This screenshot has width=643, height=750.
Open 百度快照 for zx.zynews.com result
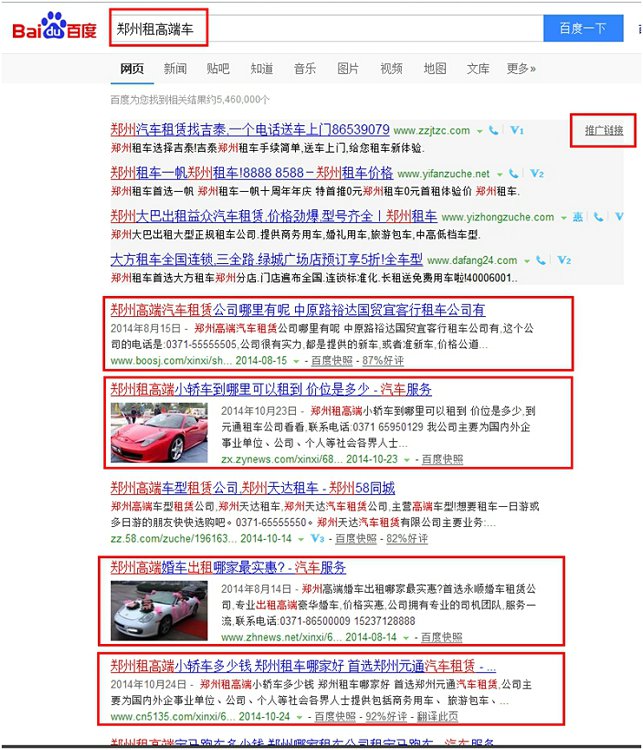[442, 459]
